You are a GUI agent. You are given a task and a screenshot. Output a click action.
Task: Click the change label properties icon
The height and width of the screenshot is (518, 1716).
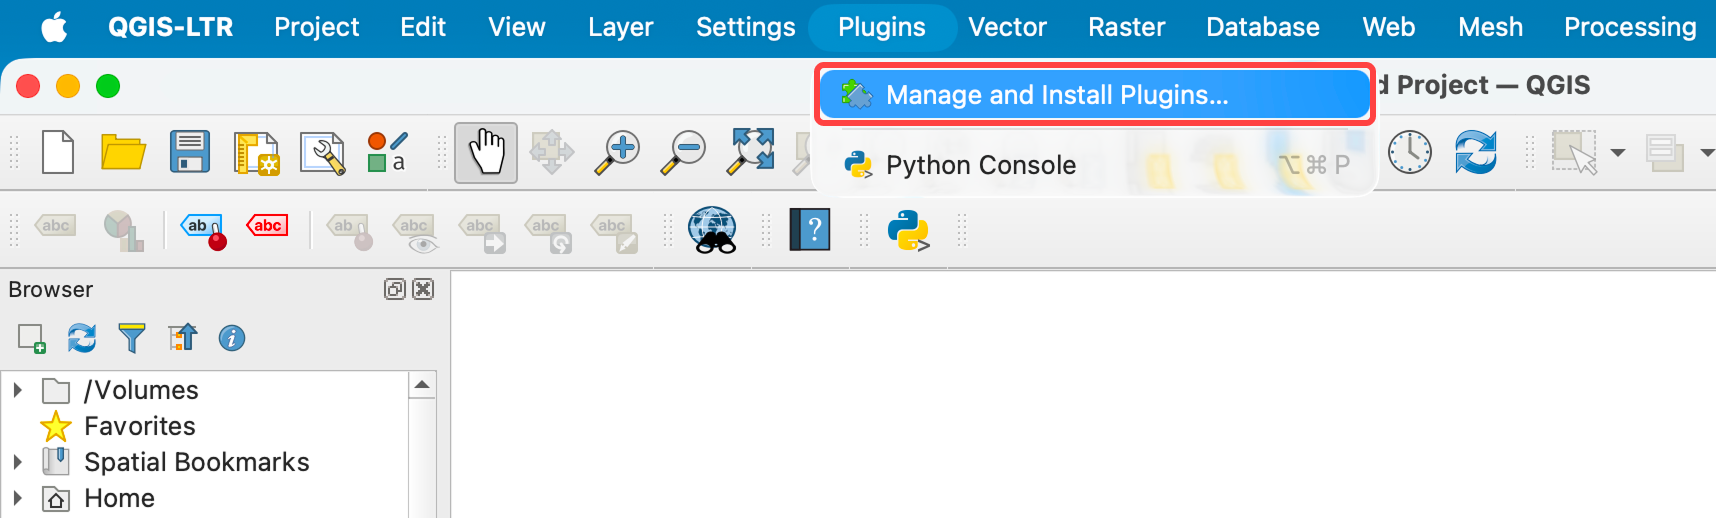pos(614,232)
